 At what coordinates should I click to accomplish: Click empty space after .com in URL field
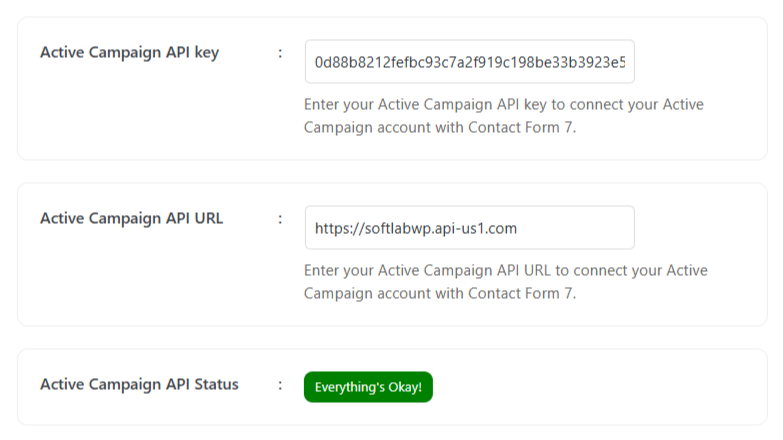pyautogui.click(x=574, y=228)
